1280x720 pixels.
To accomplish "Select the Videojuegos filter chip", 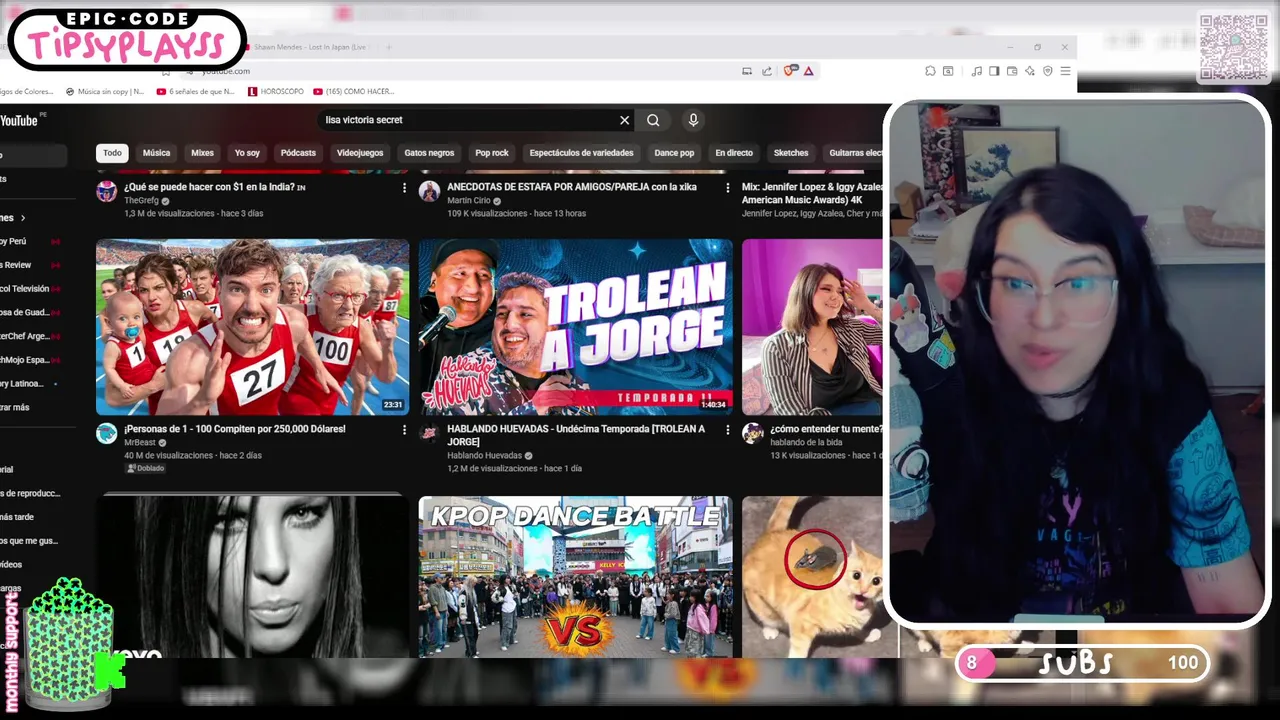I will (x=360, y=153).
